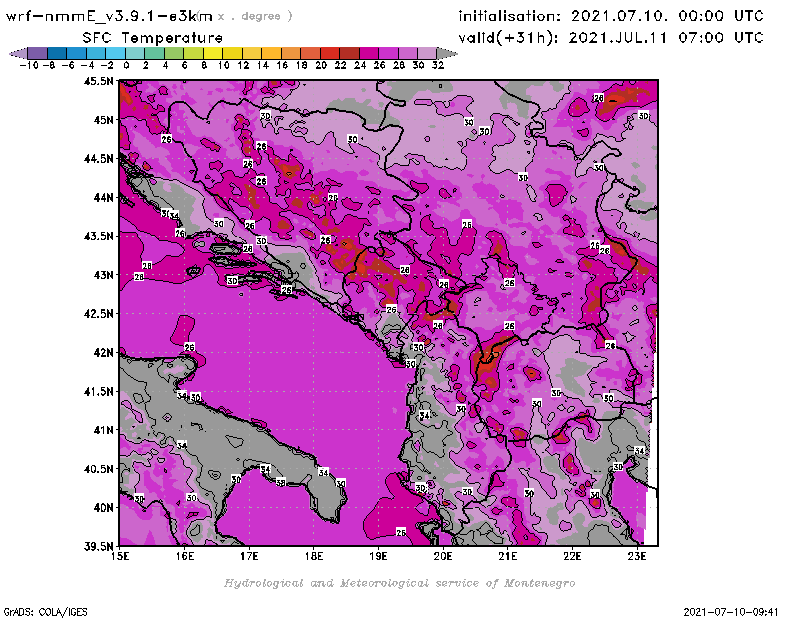The image size is (800, 618).
Task: Click the '15E' longitude axis label
Action: 120,556
